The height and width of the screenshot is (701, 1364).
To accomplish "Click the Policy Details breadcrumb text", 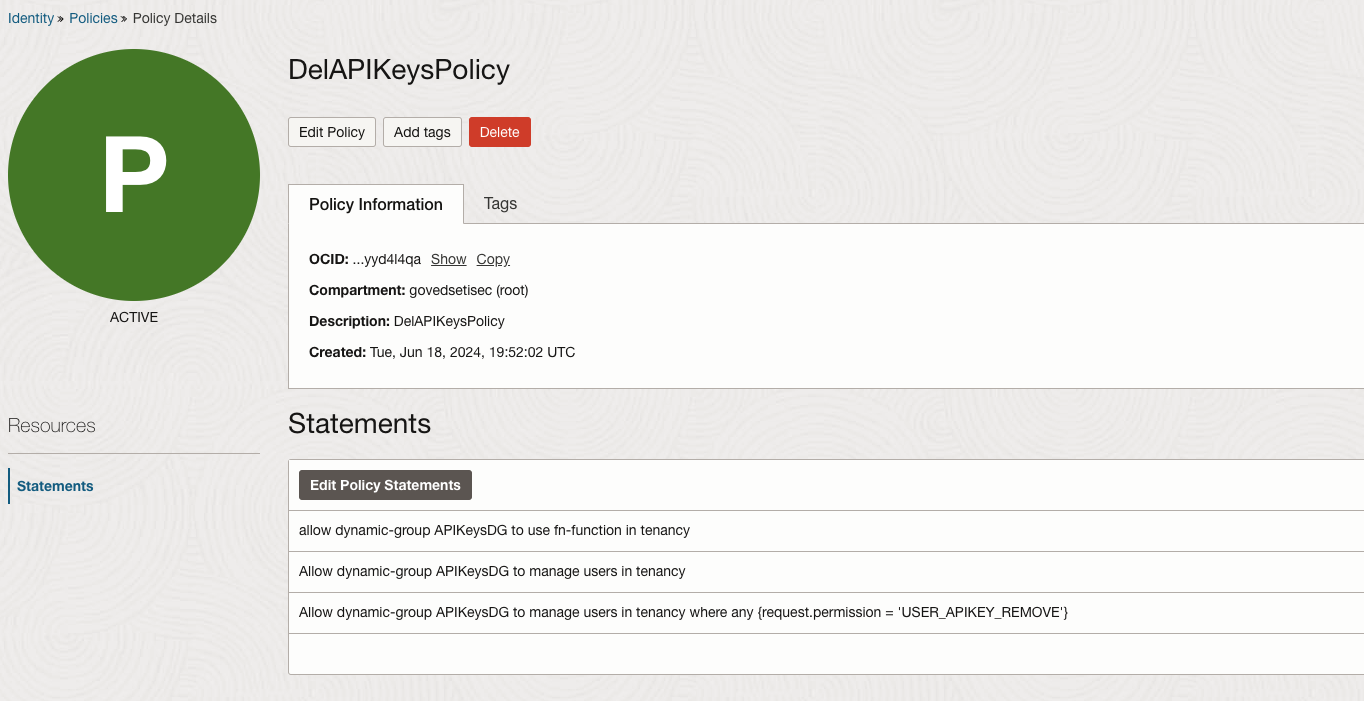I will (x=175, y=17).
